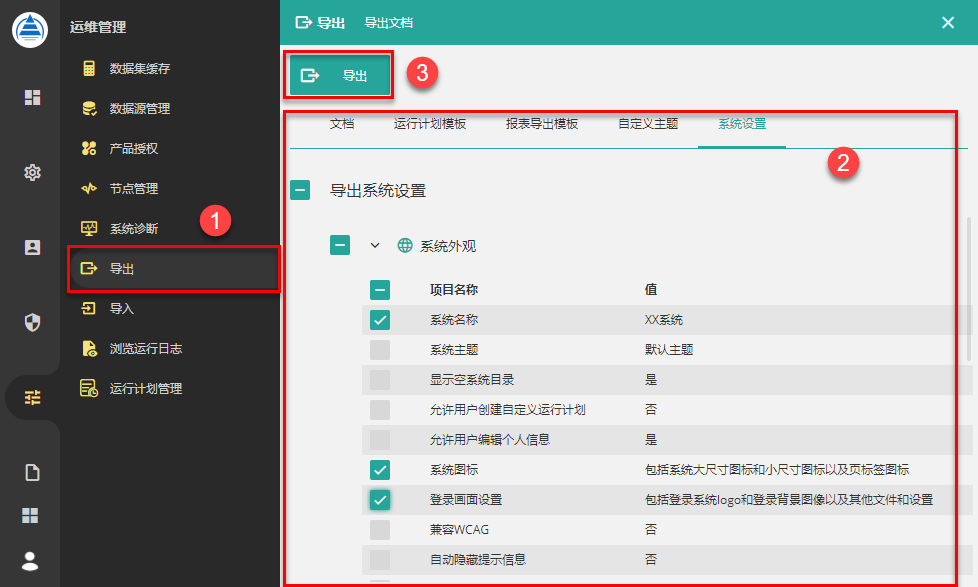Click the user profile icon at bottom left
This screenshot has height=587, width=978.
point(31,561)
